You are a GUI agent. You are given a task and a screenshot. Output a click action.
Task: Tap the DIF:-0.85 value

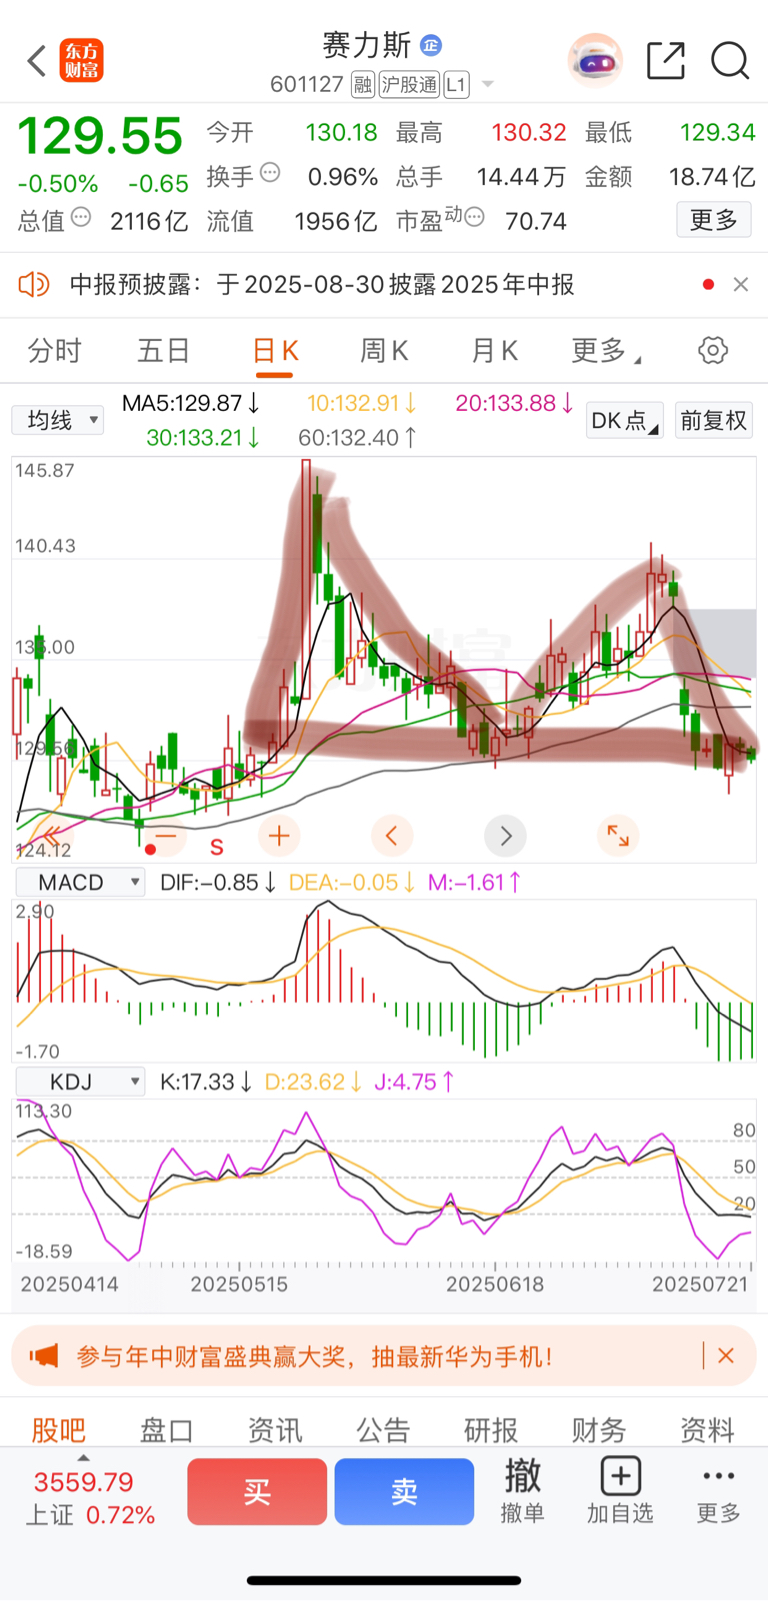[217, 883]
